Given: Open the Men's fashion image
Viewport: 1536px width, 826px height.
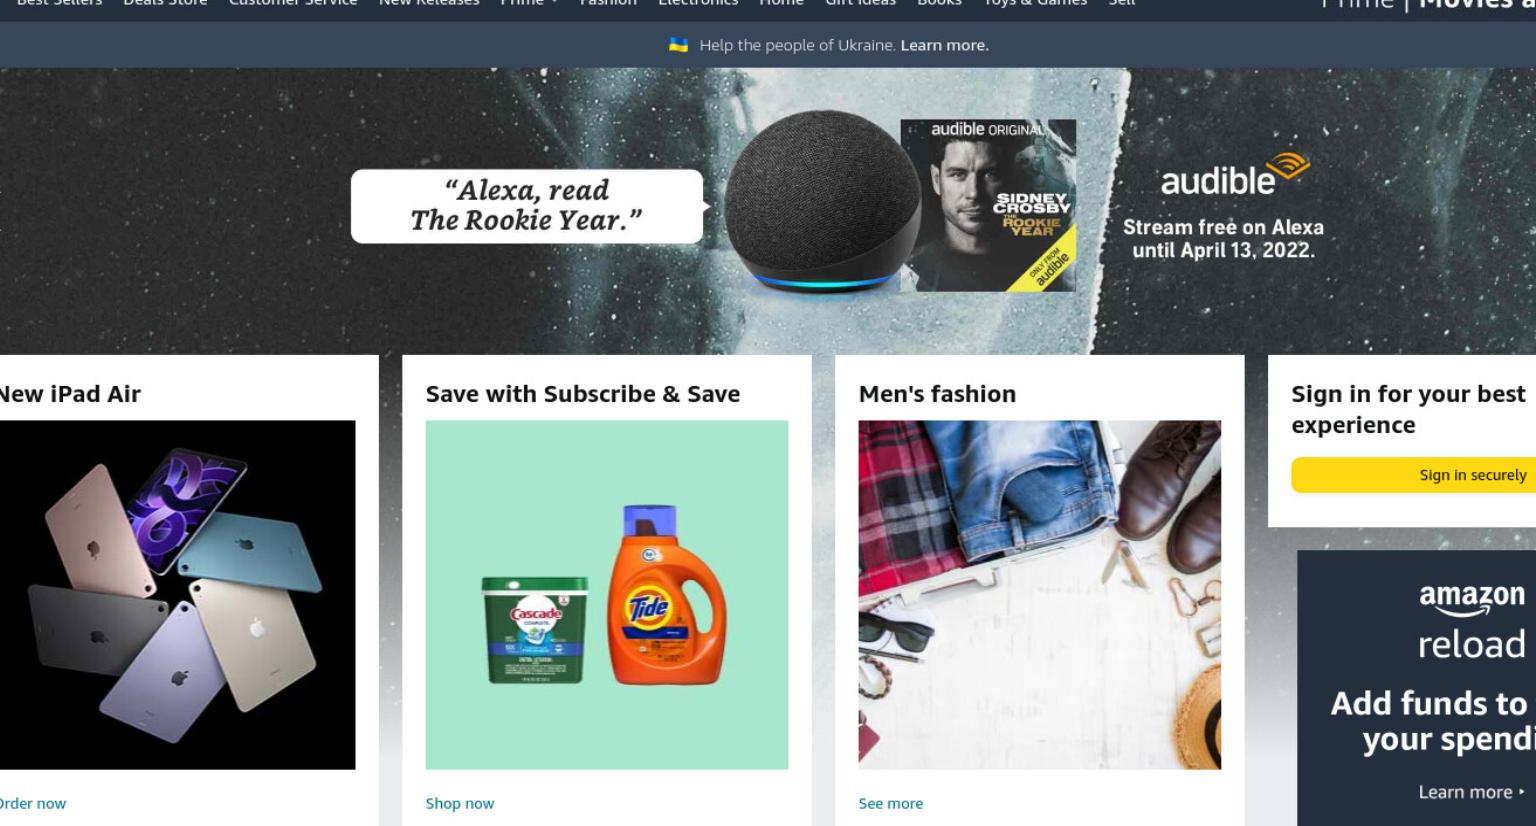Looking at the screenshot, I should pos(1039,595).
